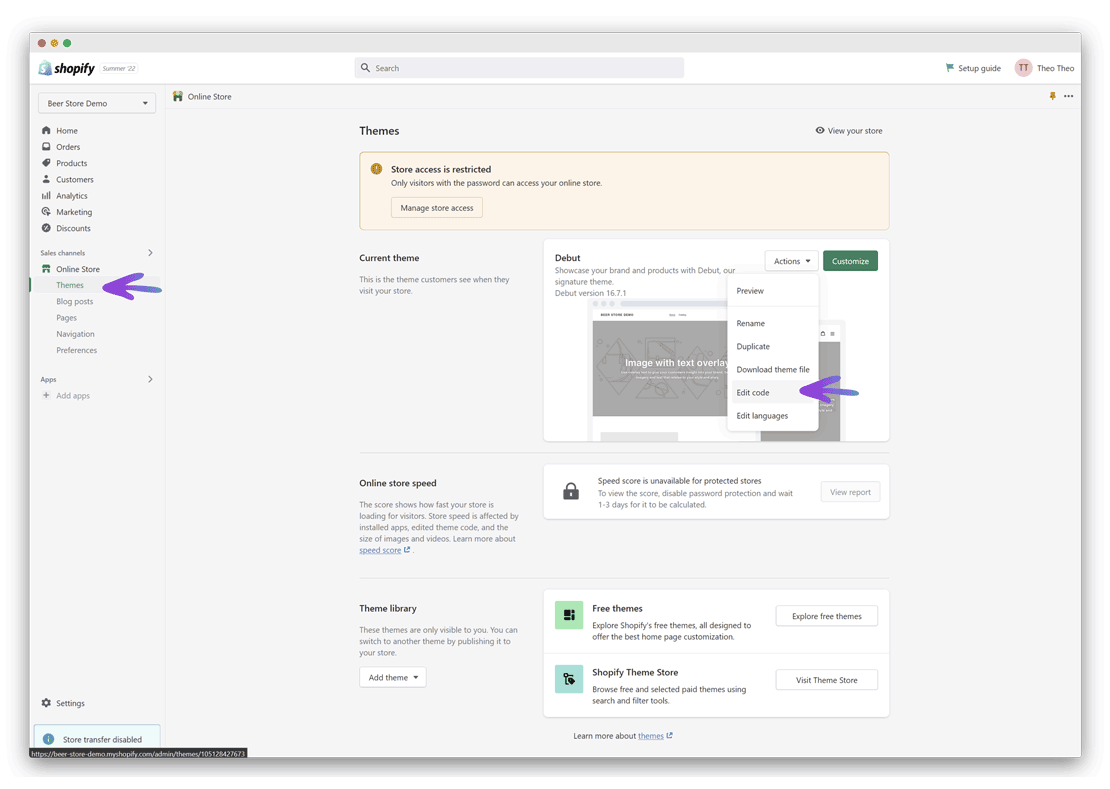Click the search magnifier icon
Viewport: 1110px width, 789px height.
point(365,68)
